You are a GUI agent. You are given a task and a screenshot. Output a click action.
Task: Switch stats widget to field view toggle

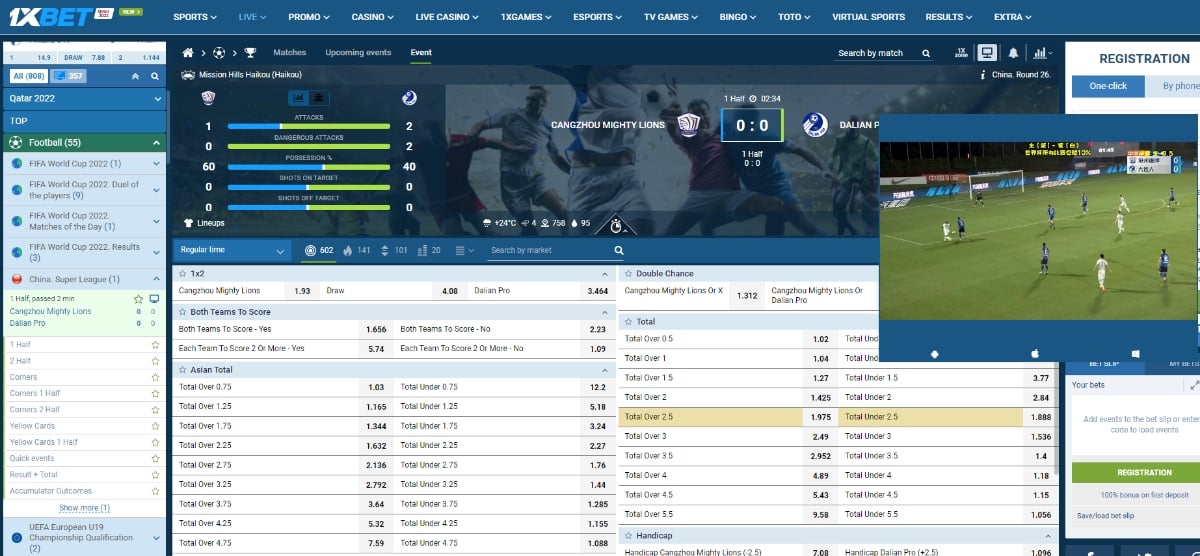(x=319, y=98)
